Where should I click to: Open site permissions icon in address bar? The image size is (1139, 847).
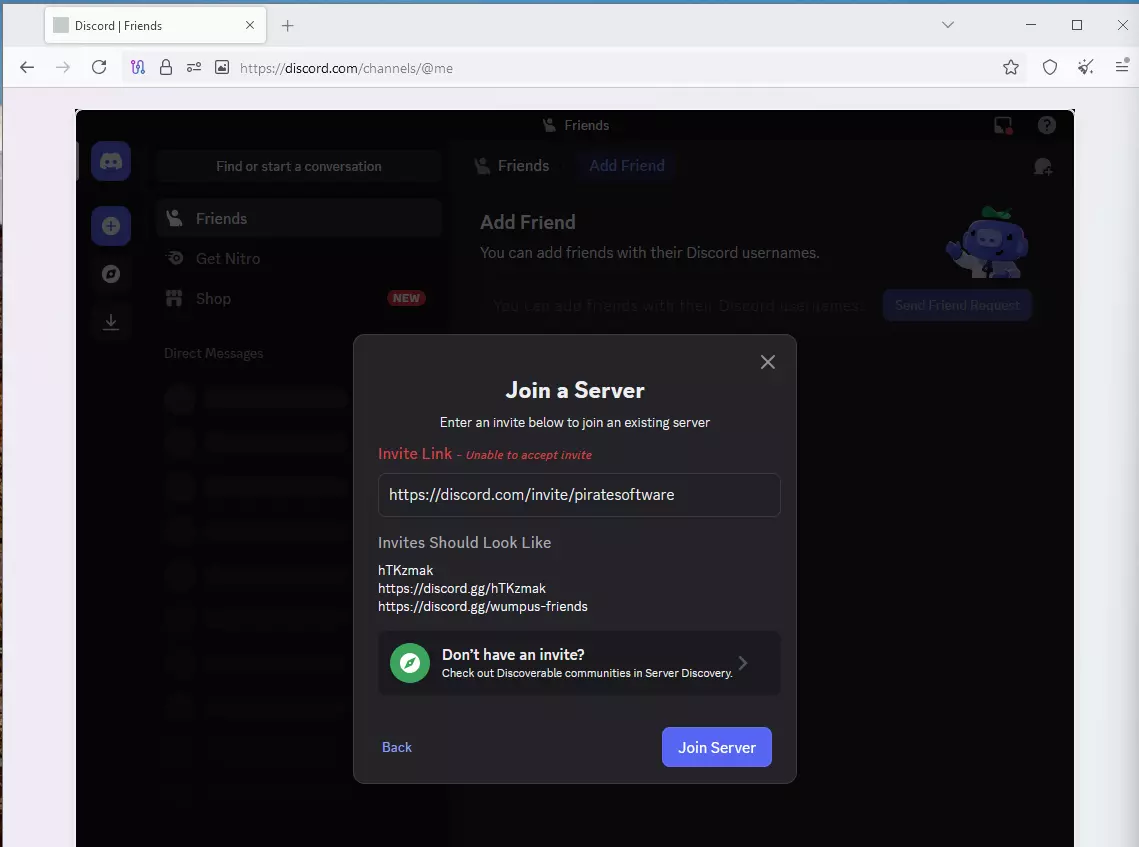(193, 68)
